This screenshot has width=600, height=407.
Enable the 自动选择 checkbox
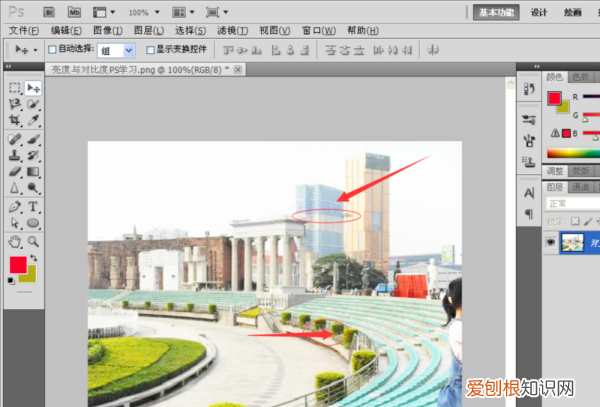(x=53, y=49)
